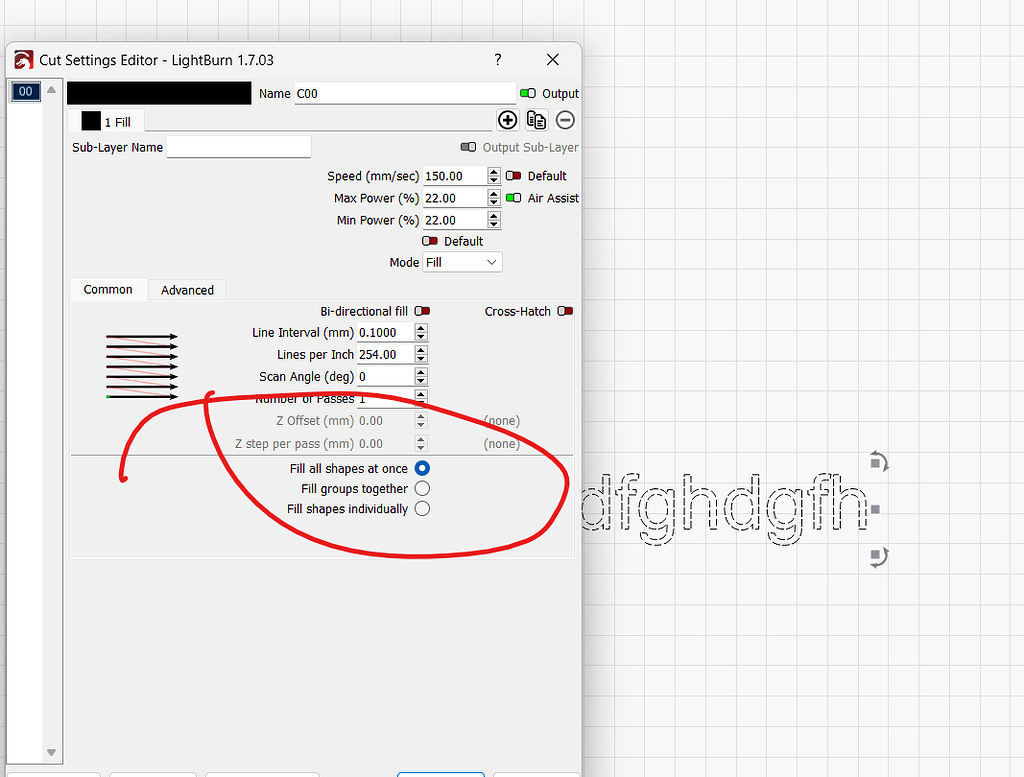
Task: Disable the Output toggle
Action: pyautogui.click(x=527, y=93)
